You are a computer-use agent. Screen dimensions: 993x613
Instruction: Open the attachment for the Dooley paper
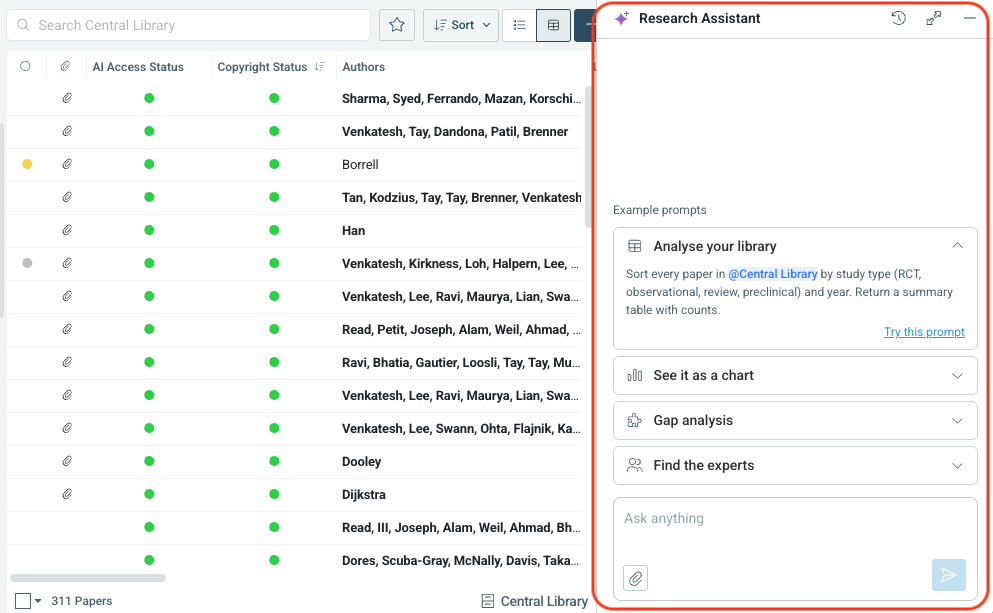tap(66, 461)
